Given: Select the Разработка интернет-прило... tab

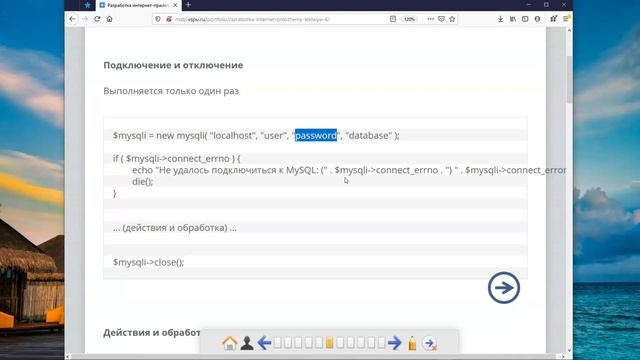Looking at the screenshot, I should pos(139,5).
